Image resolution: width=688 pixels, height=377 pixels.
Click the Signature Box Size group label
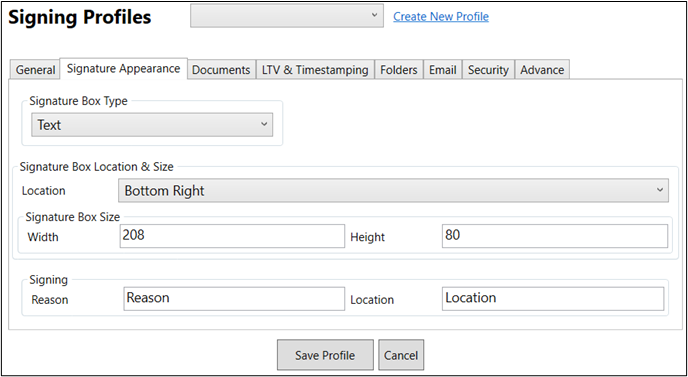click(72, 217)
